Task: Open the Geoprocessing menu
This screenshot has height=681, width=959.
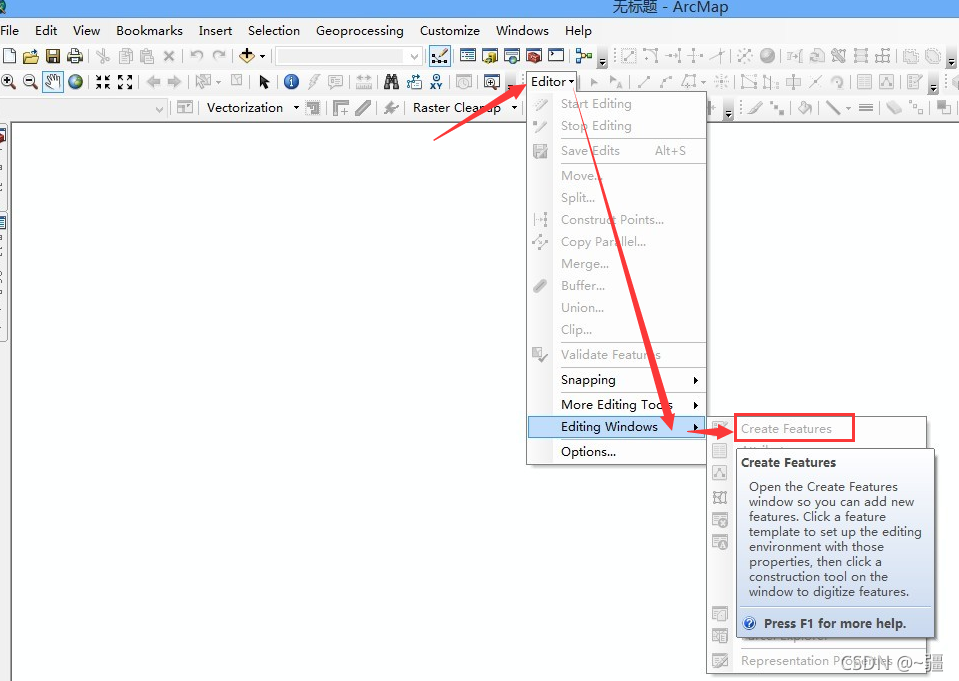Action: 360,31
